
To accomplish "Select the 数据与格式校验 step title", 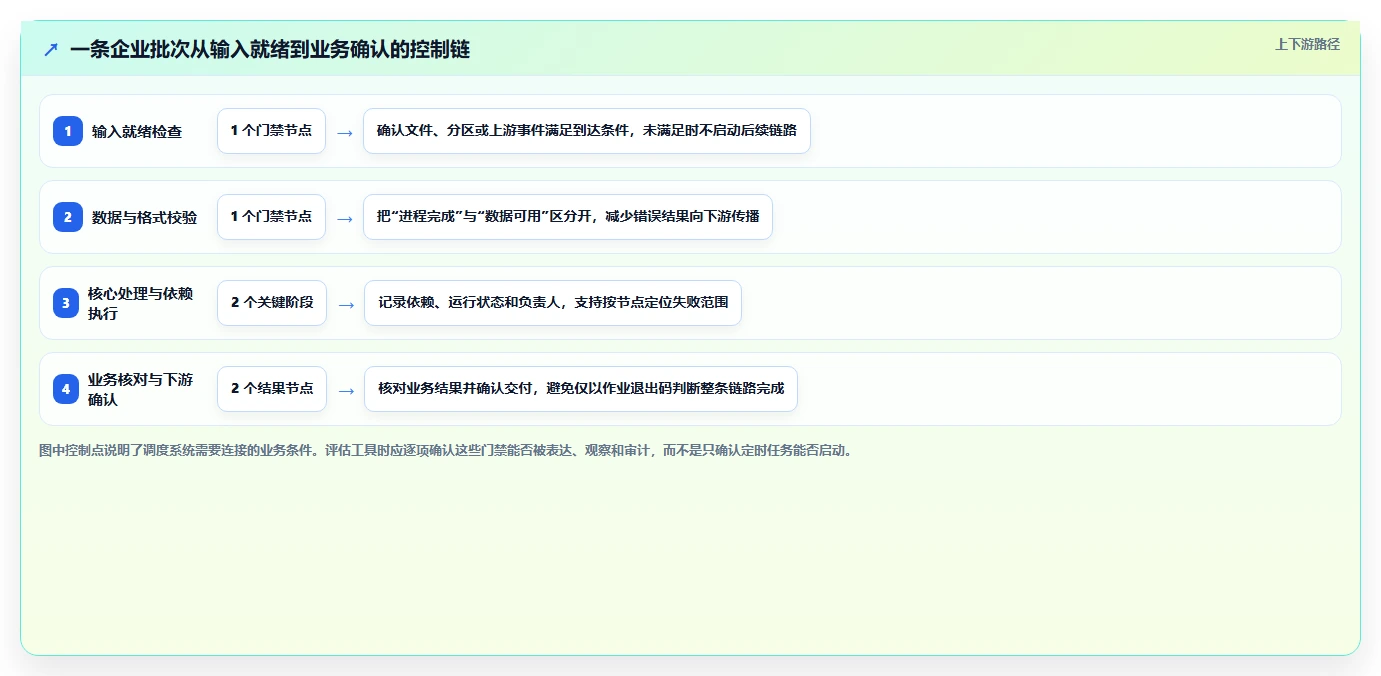I will pyautogui.click(x=144, y=217).
